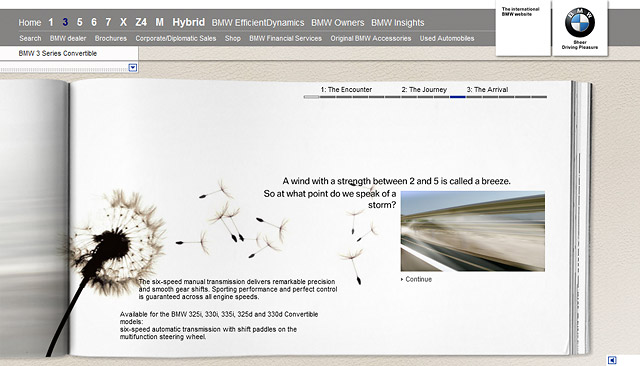Open the M models menu item
Screen dimensions: 640x366
click(x=160, y=22)
